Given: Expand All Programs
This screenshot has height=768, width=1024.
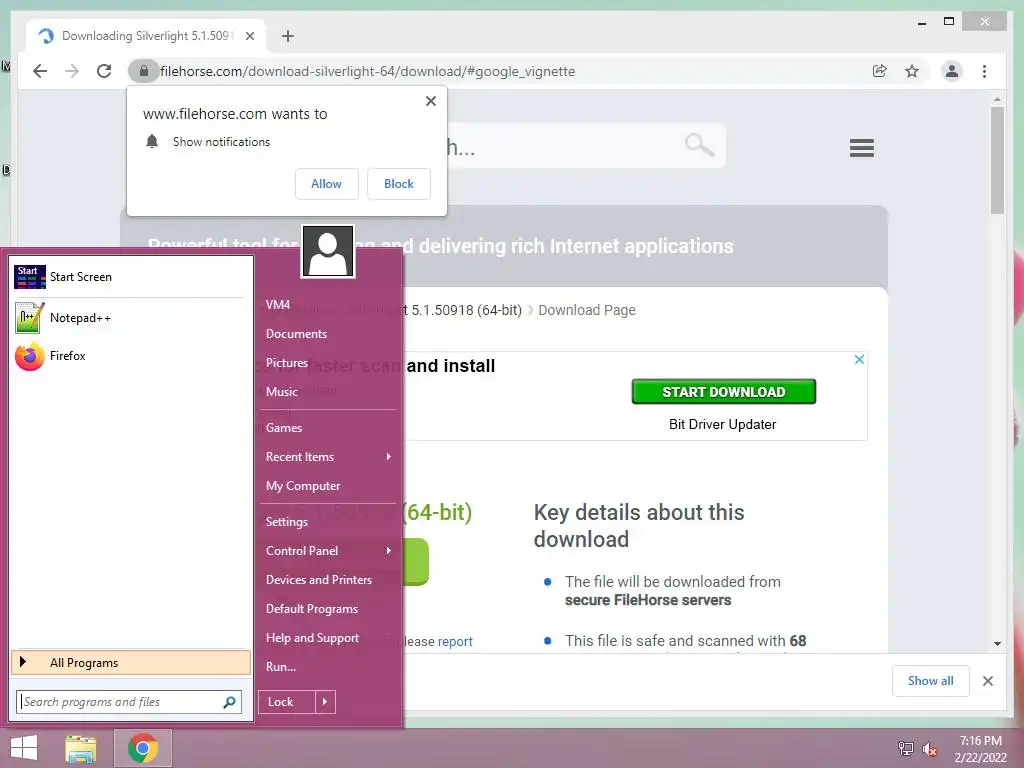Looking at the screenshot, I should point(131,662).
